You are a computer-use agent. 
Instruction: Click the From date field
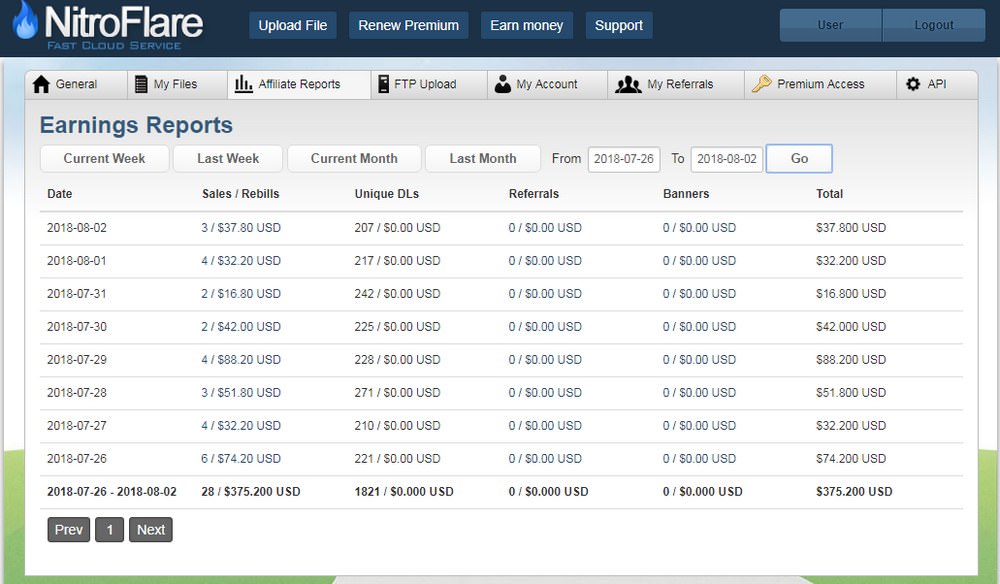[x=624, y=159]
